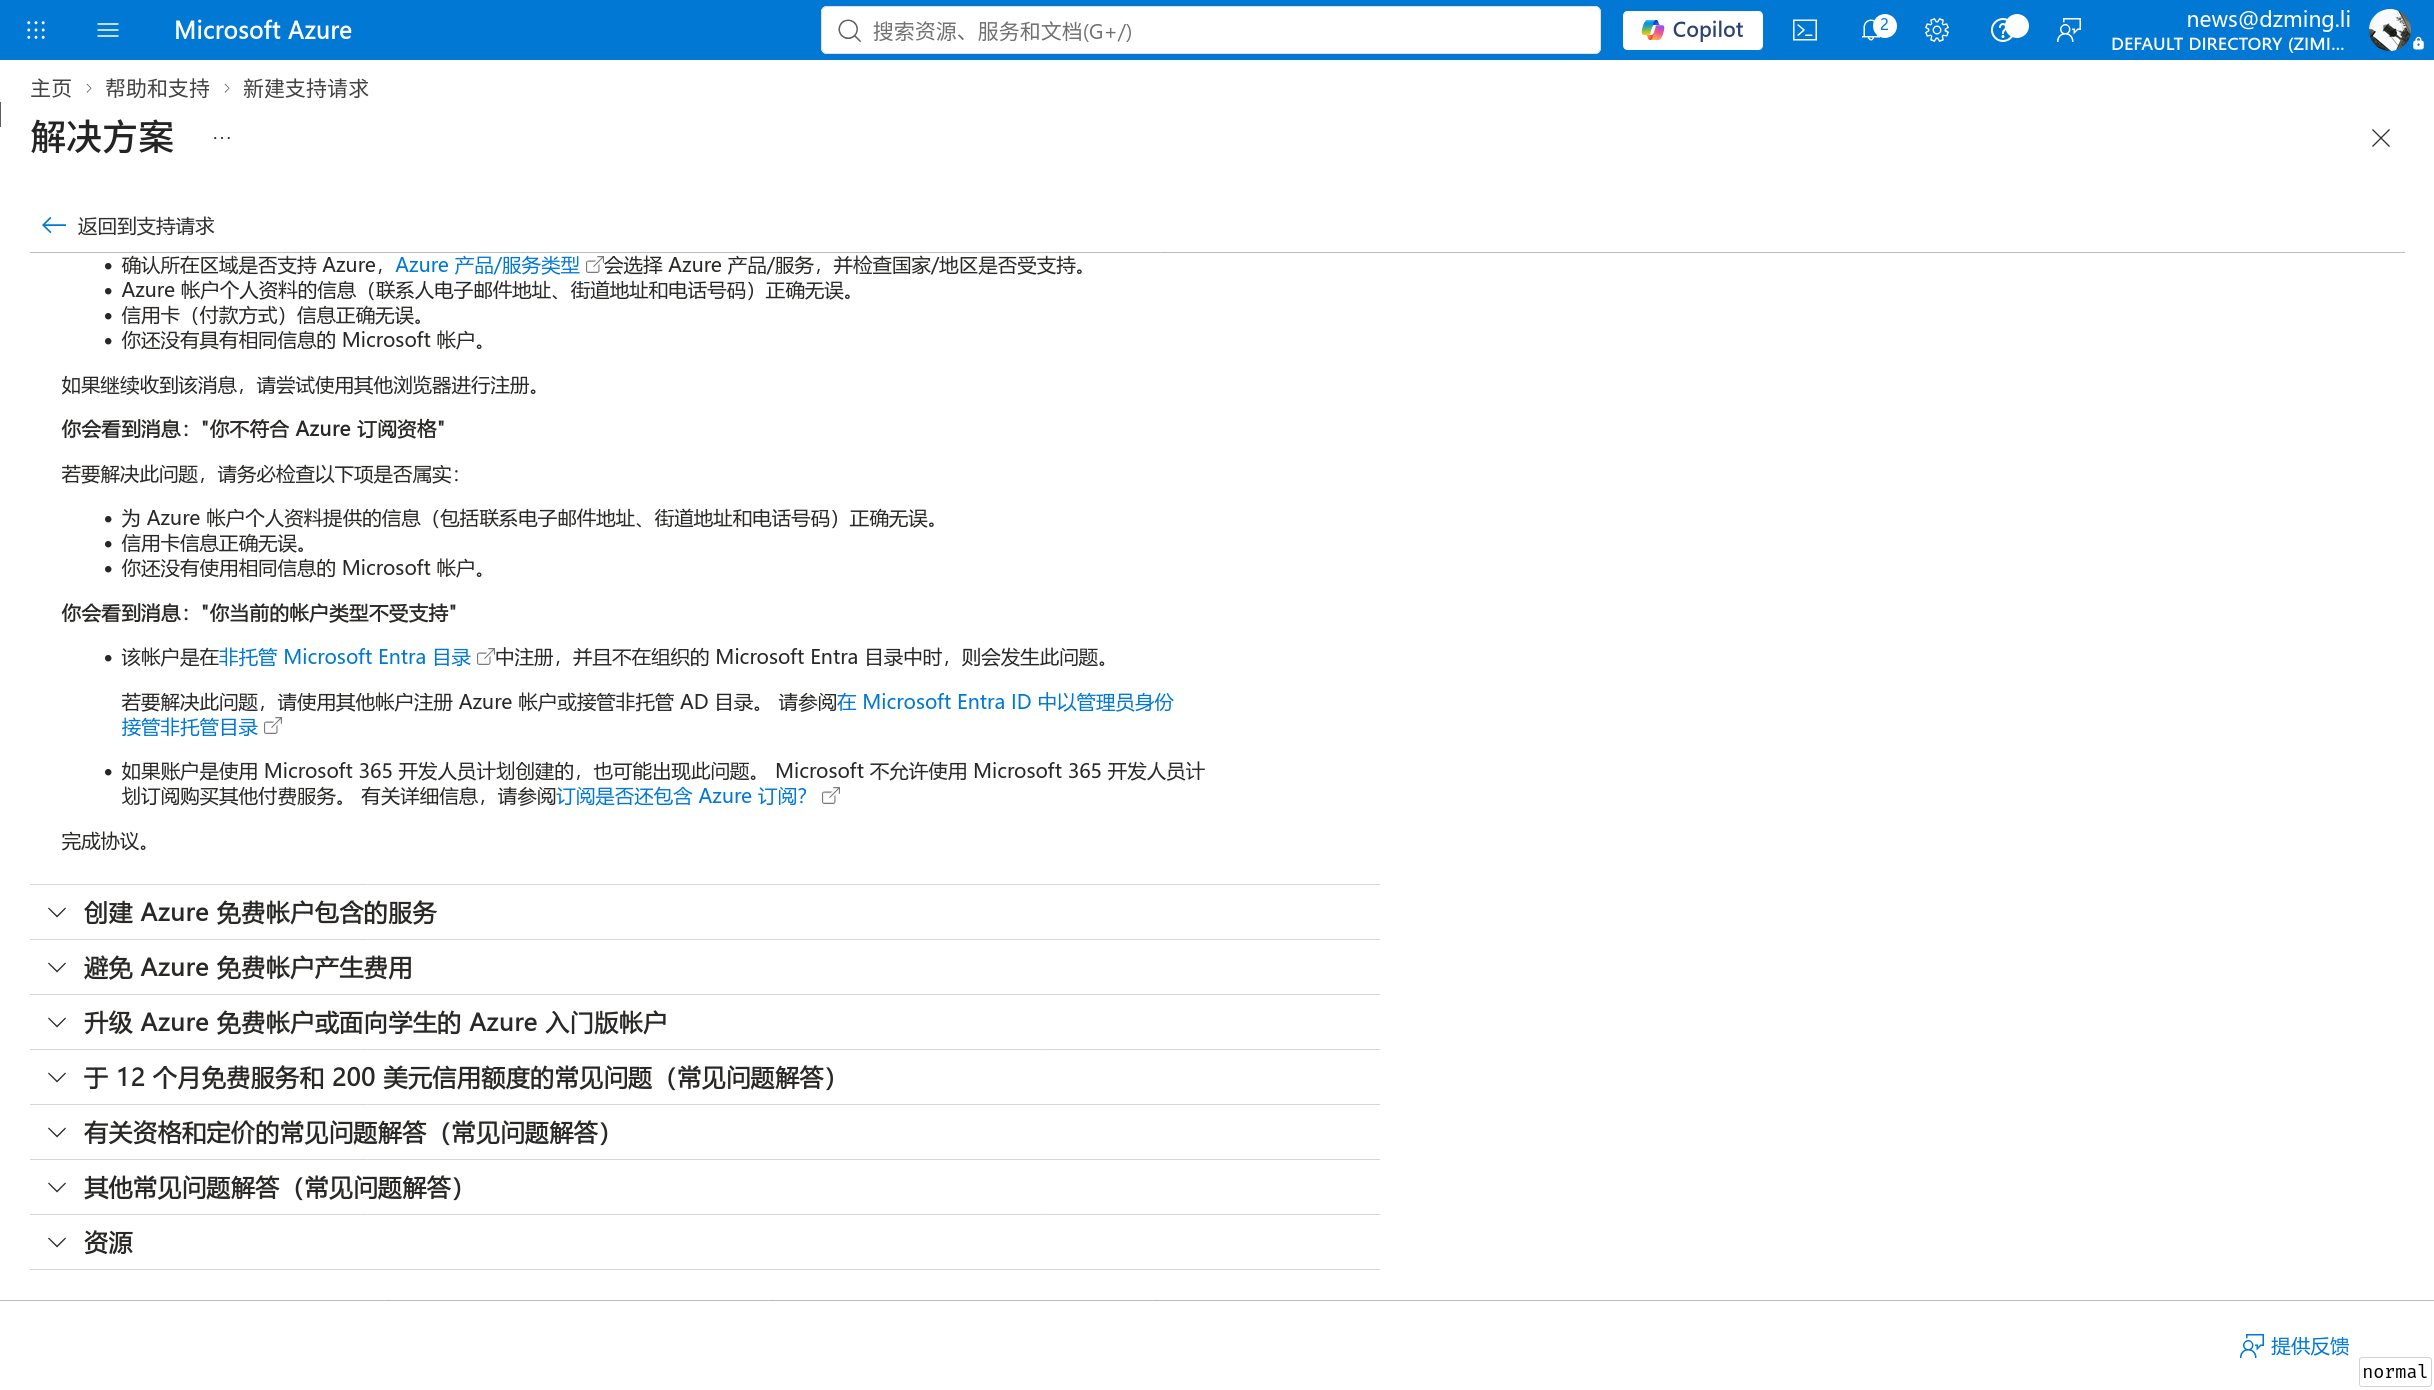Open the ellipsis menu beside 解决方案
This screenshot has width=2434, height=1390.
click(222, 138)
